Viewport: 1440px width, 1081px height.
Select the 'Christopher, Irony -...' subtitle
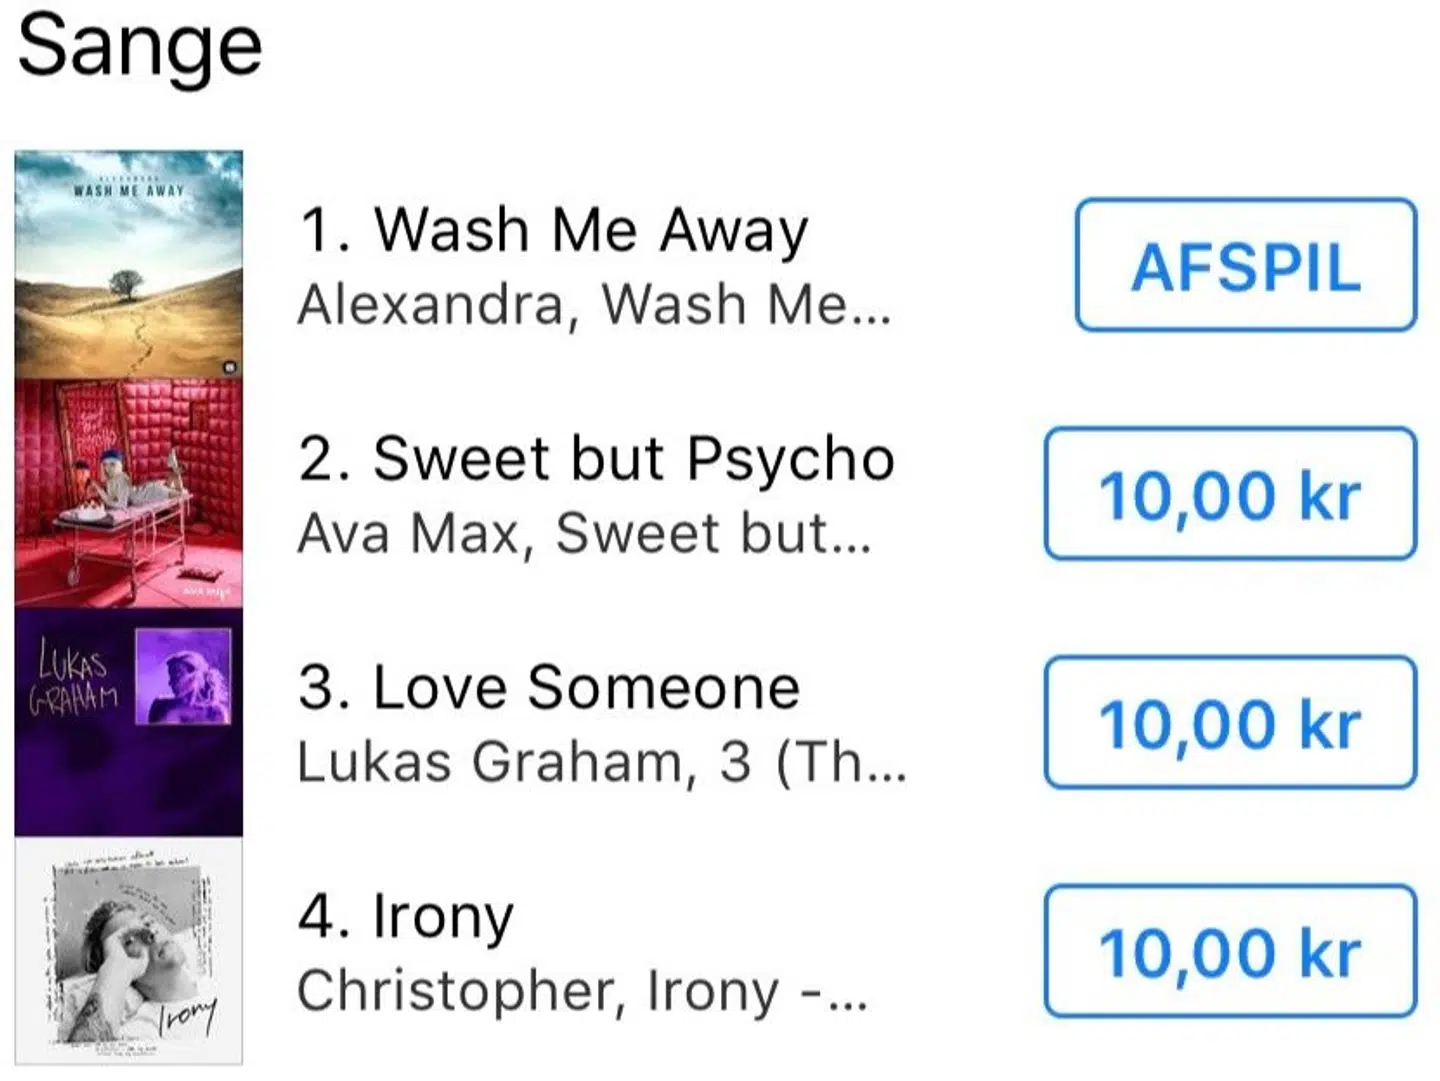click(x=582, y=991)
